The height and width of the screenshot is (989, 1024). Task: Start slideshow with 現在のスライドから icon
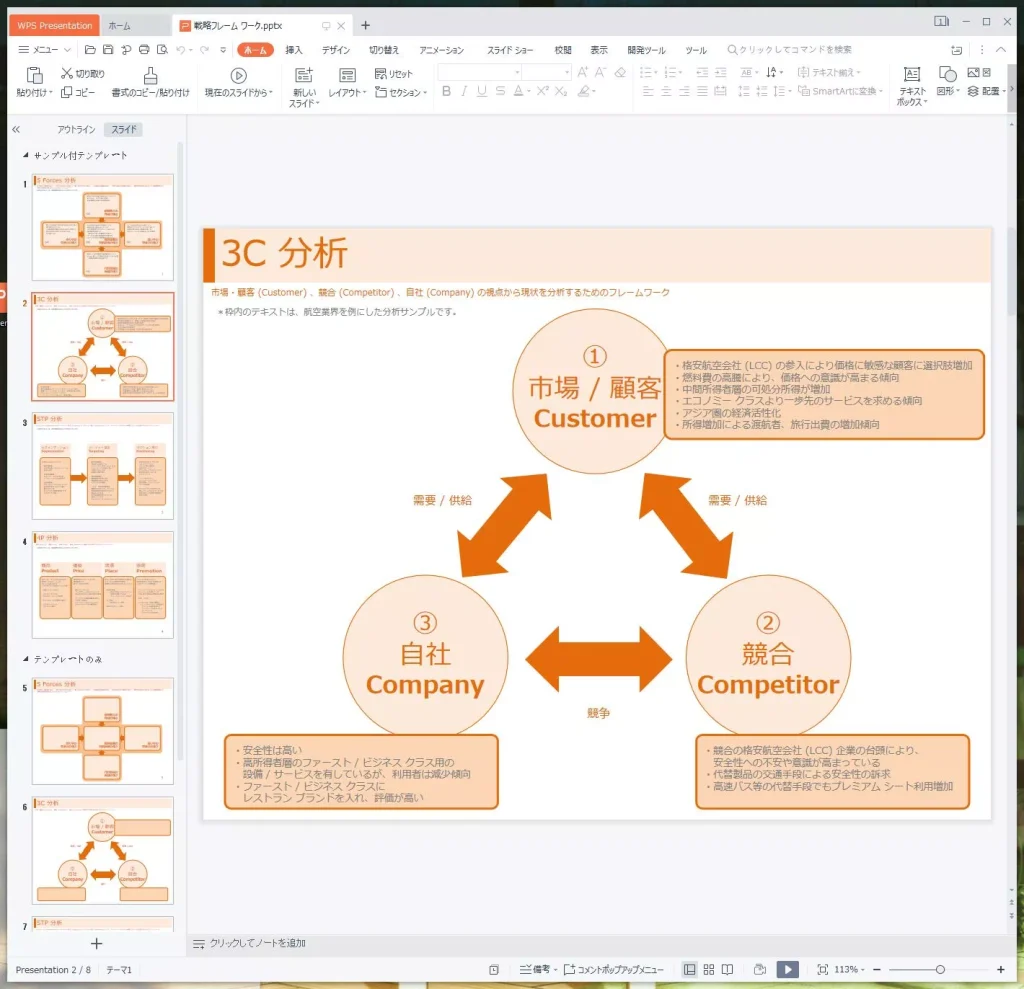[x=238, y=75]
